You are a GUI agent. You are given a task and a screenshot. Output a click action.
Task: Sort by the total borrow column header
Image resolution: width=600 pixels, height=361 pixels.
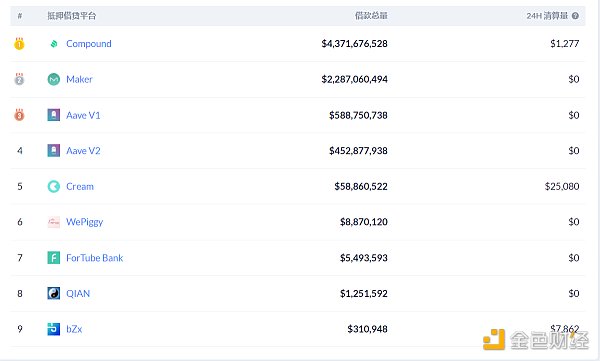tap(371, 16)
